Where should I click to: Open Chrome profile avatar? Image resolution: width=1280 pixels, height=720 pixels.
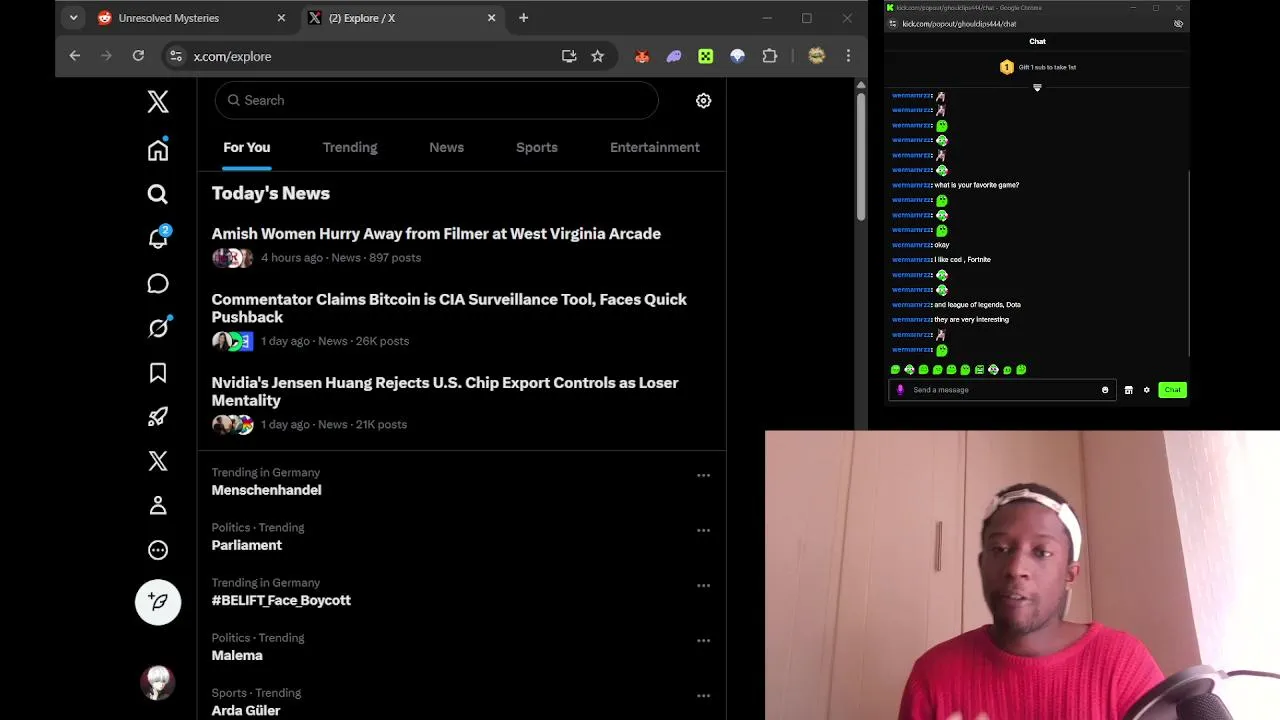[x=817, y=57]
